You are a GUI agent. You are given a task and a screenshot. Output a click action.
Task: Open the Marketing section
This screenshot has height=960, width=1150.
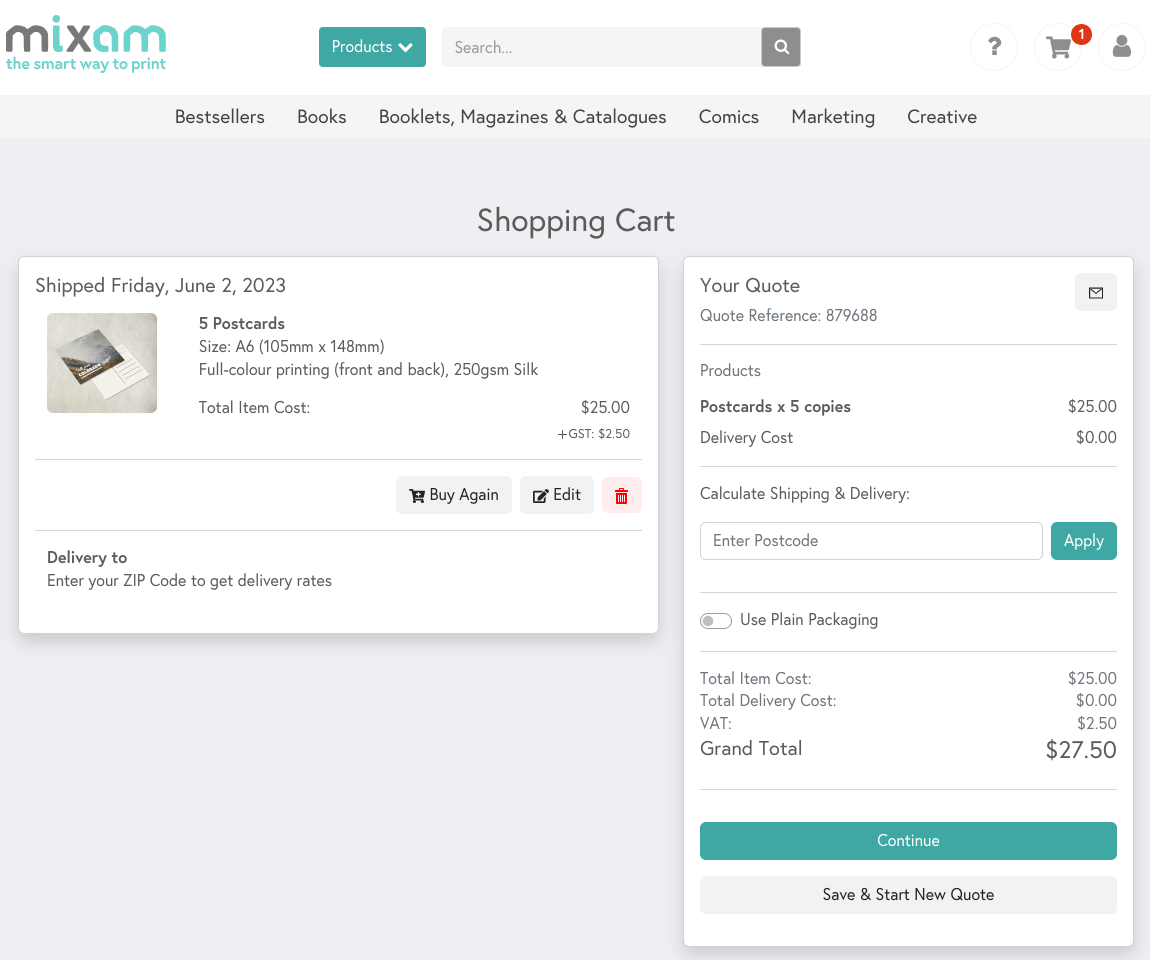(833, 117)
